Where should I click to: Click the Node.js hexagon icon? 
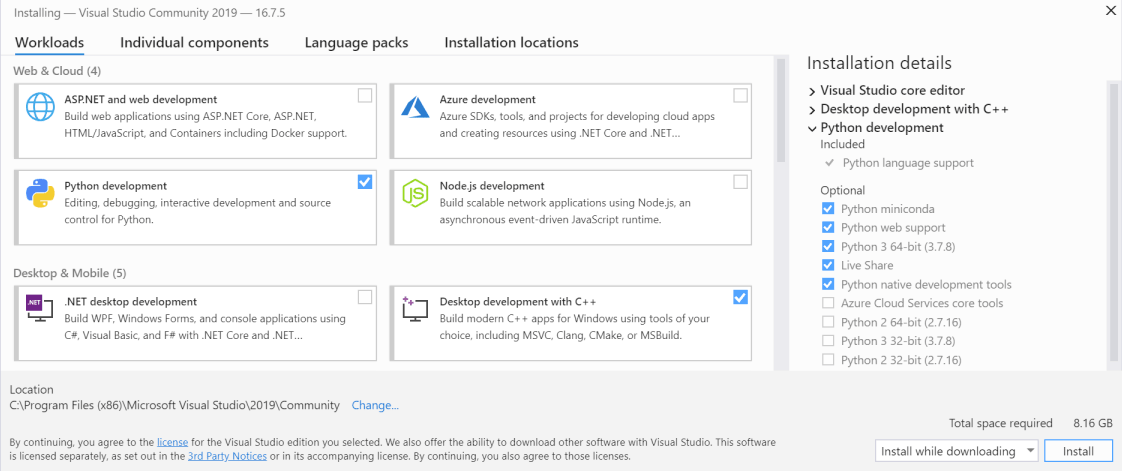pos(415,193)
